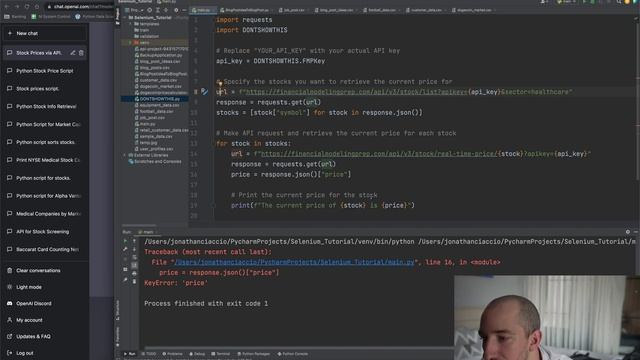Open the Python Console tool window
The height and width of the screenshot is (360, 640).
(293, 354)
